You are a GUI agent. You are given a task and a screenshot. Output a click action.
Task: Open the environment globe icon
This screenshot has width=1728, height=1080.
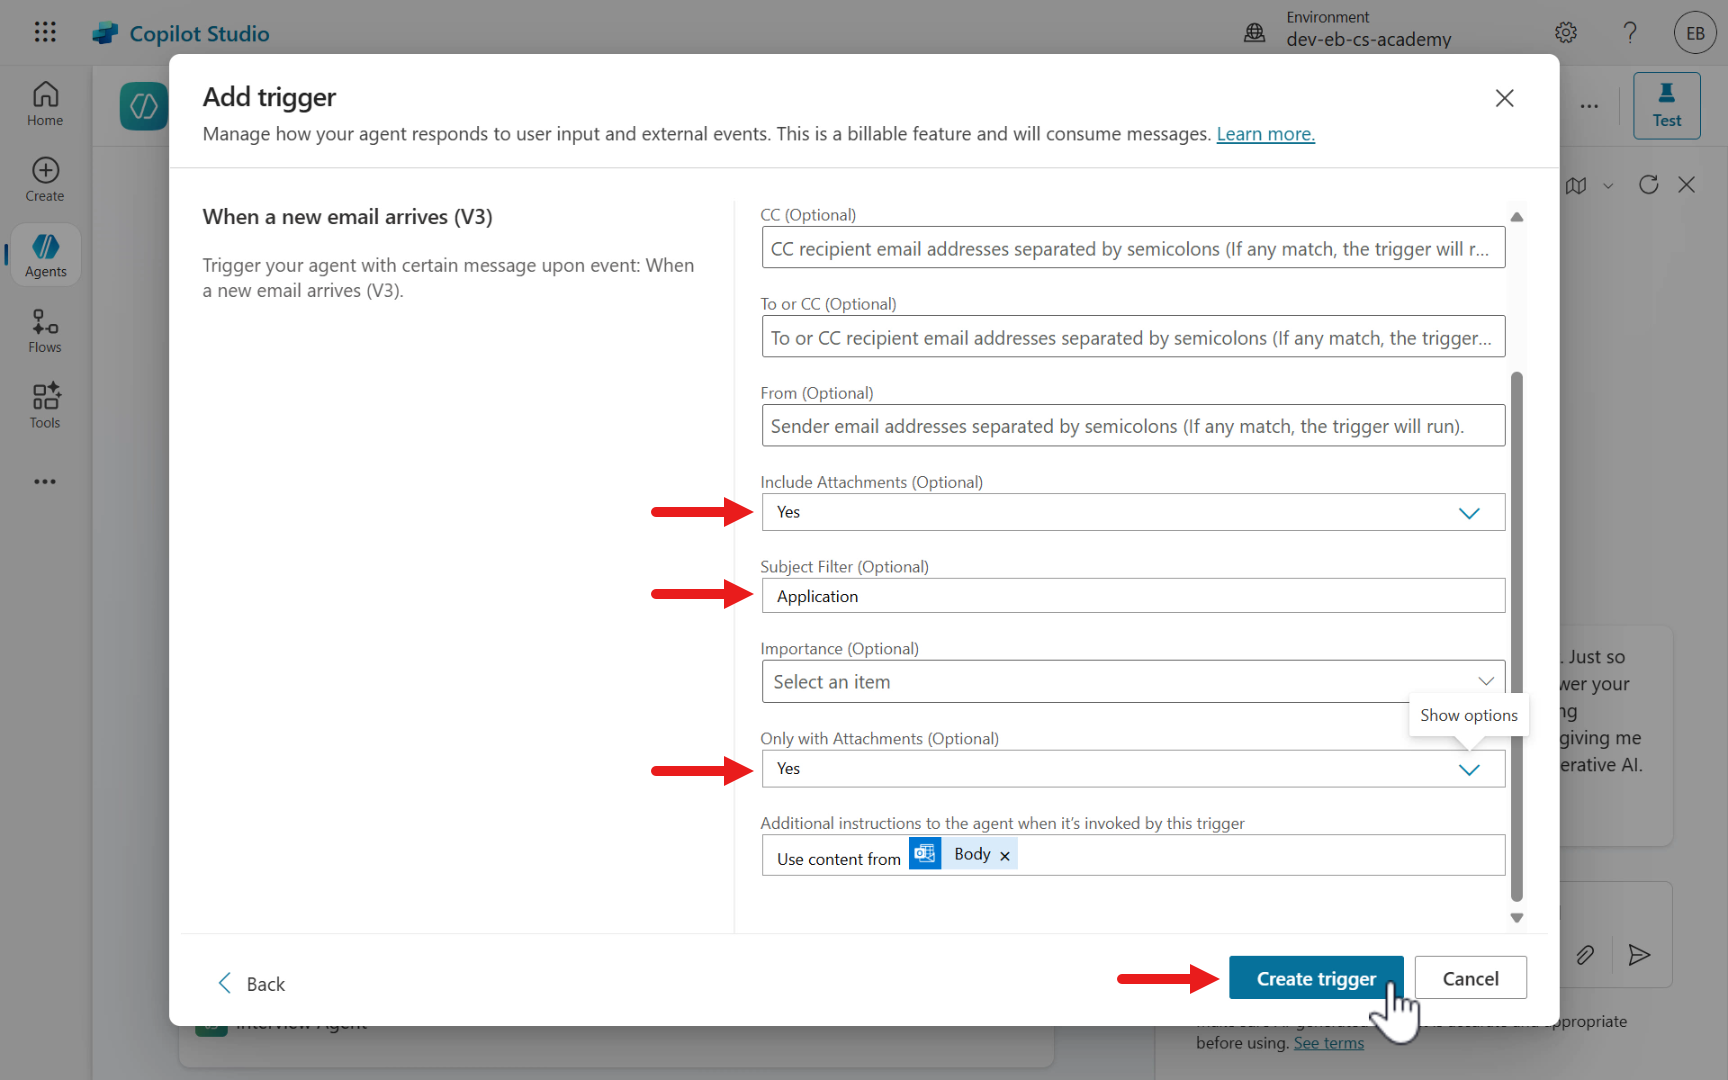click(x=1254, y=33)
